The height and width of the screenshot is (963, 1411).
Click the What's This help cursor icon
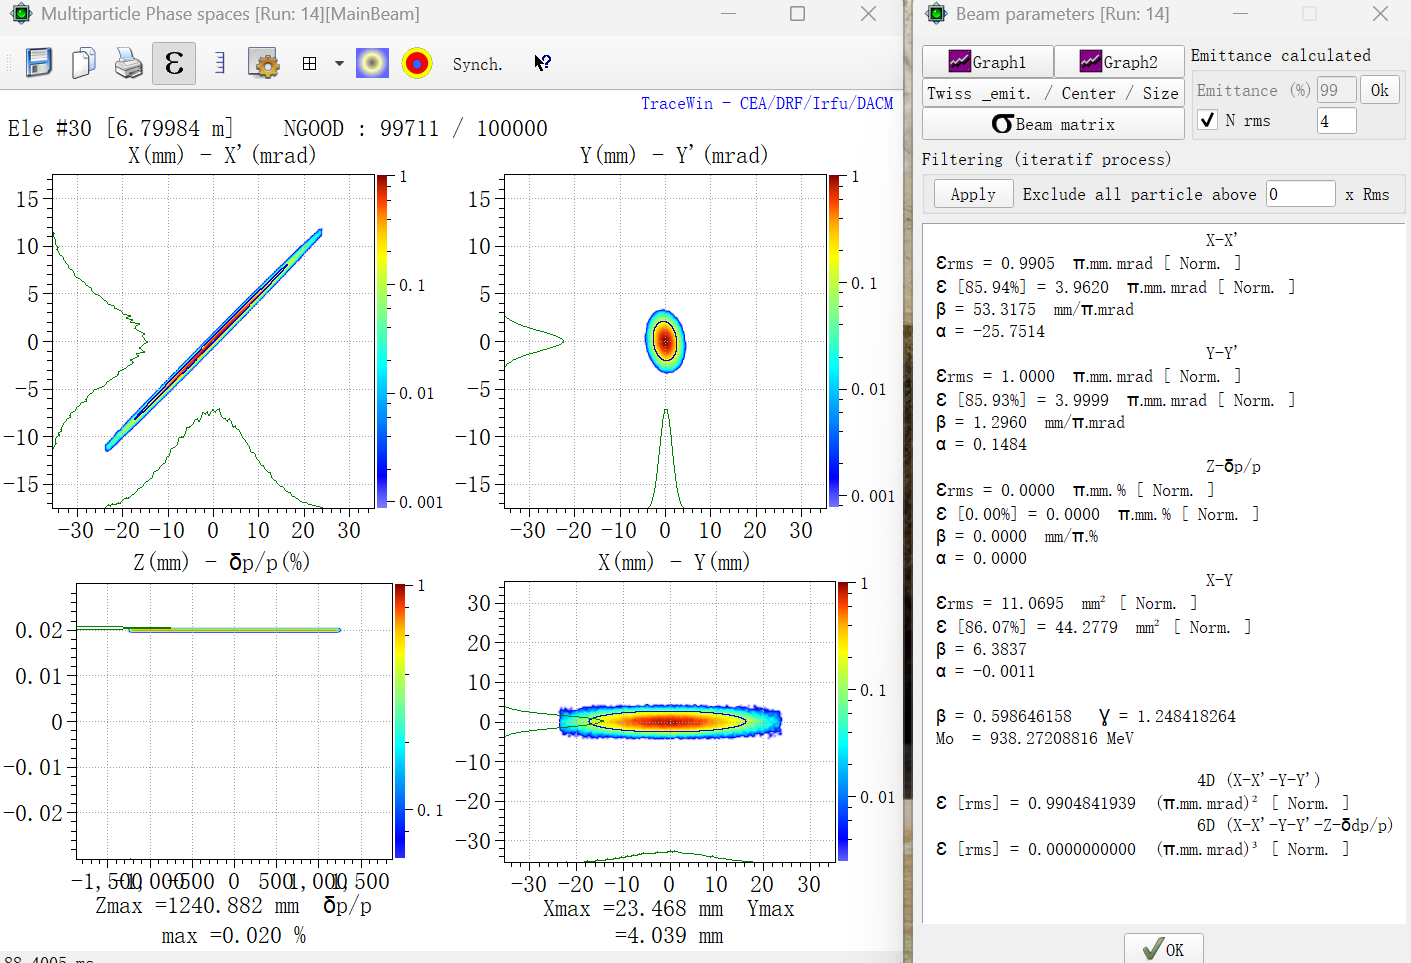(x=542, y=63)
